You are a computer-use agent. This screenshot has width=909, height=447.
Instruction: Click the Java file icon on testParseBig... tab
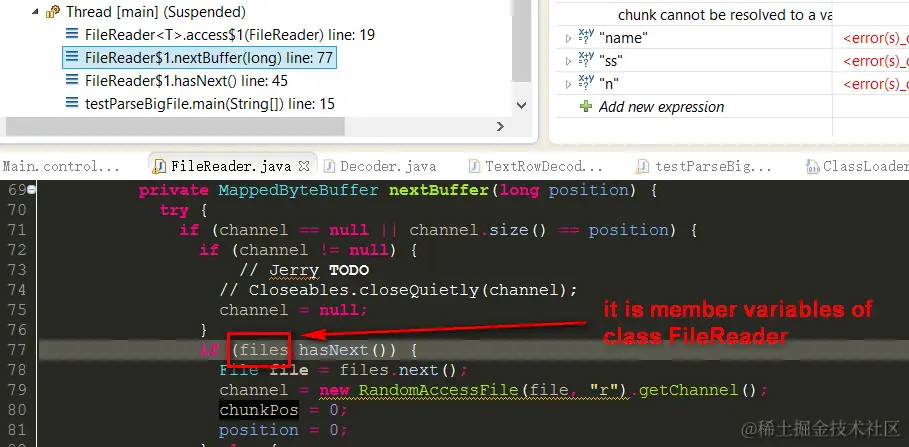point(642,166)
